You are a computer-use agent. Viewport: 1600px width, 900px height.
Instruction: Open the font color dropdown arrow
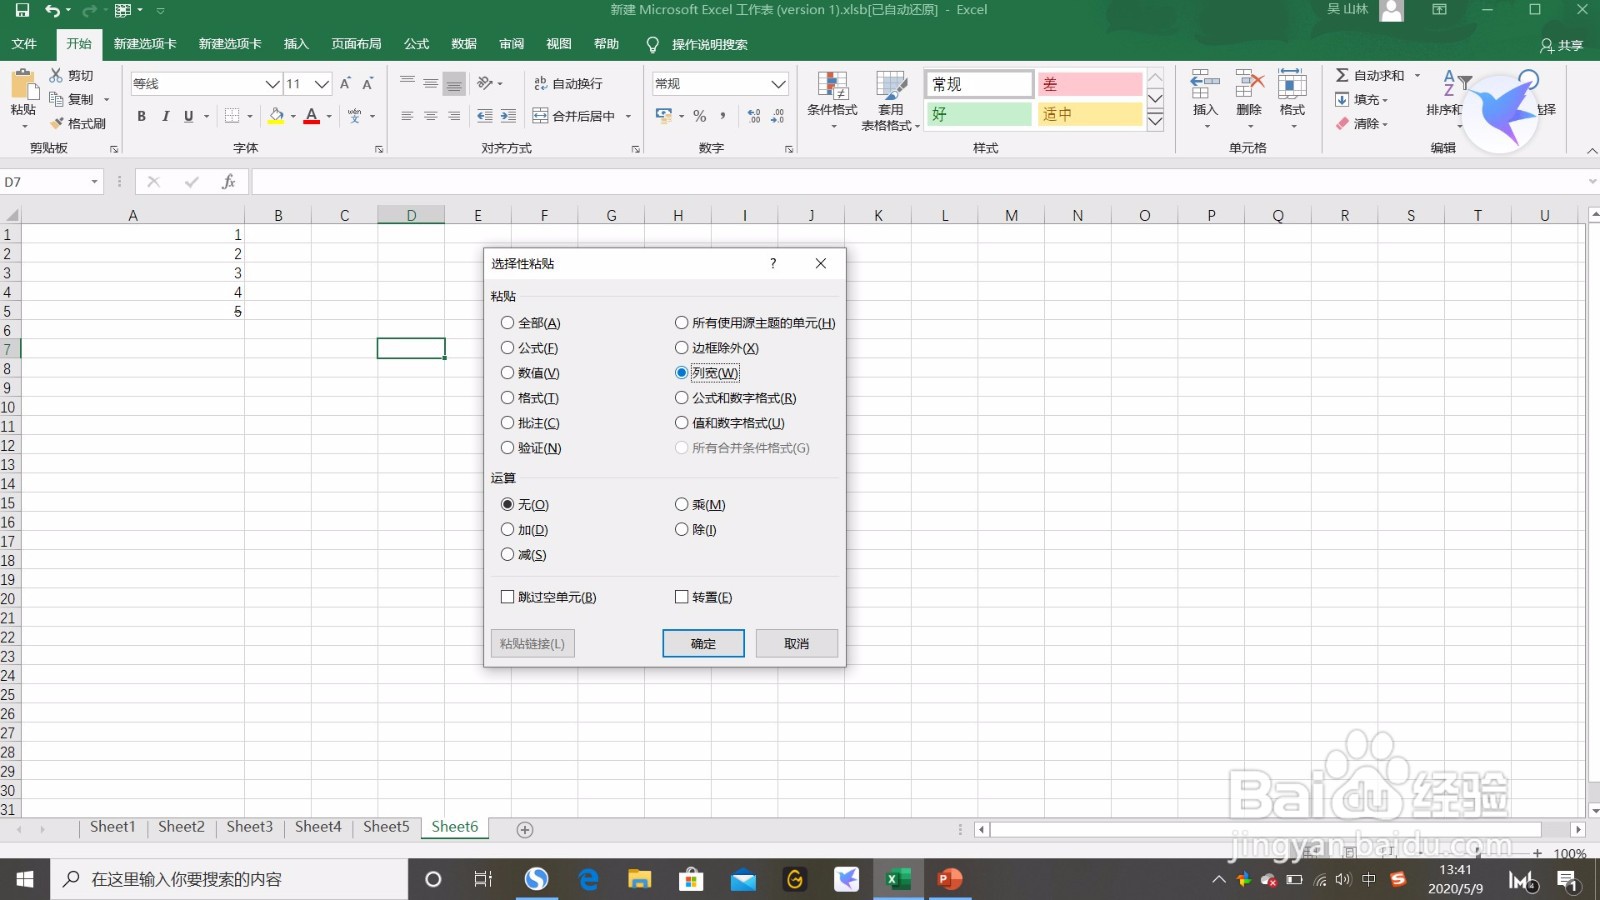coord(329,116)
